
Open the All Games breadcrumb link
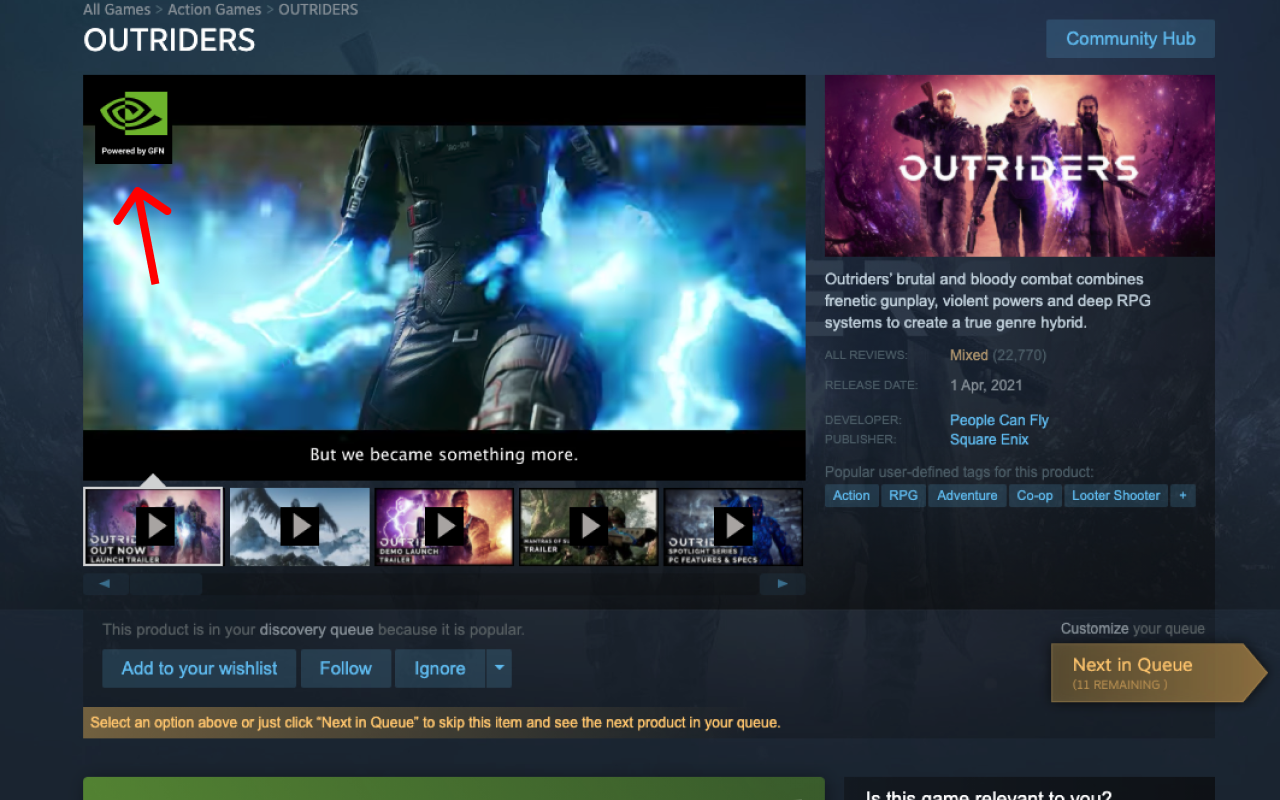(x=117, y=9)
